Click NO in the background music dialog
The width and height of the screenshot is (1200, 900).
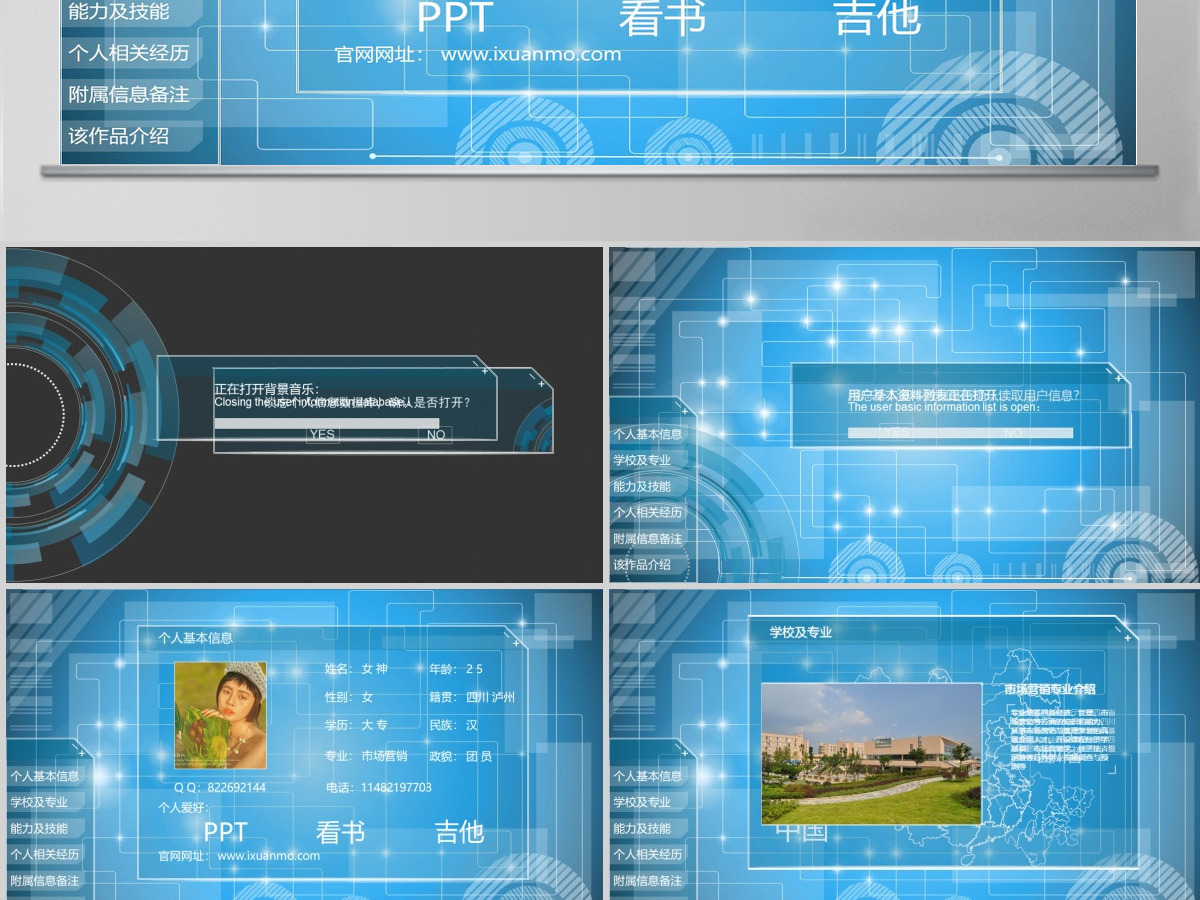[435, 434]
